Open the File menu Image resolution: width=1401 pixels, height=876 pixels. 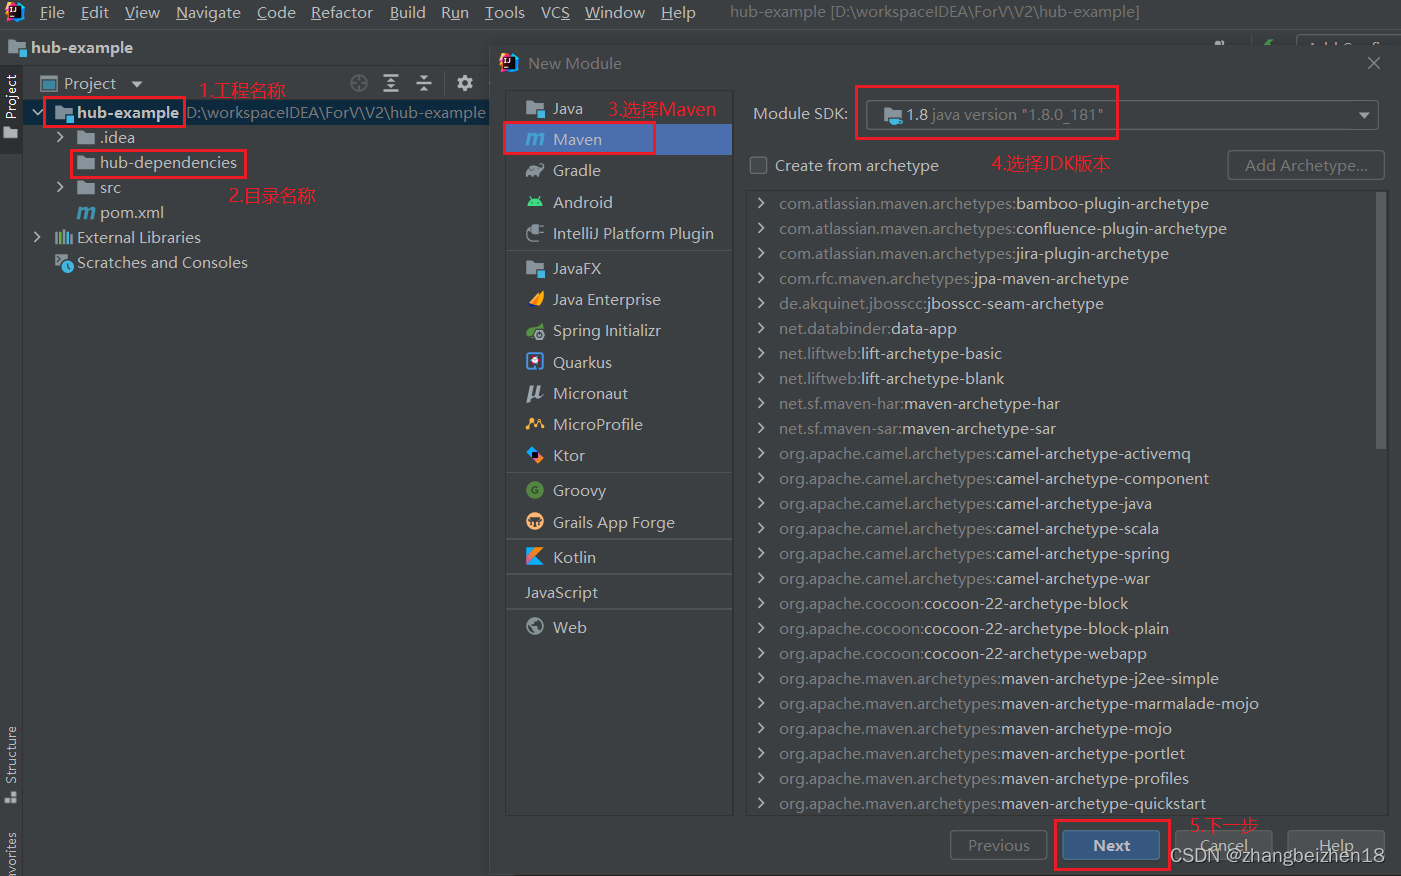(52, 12)
